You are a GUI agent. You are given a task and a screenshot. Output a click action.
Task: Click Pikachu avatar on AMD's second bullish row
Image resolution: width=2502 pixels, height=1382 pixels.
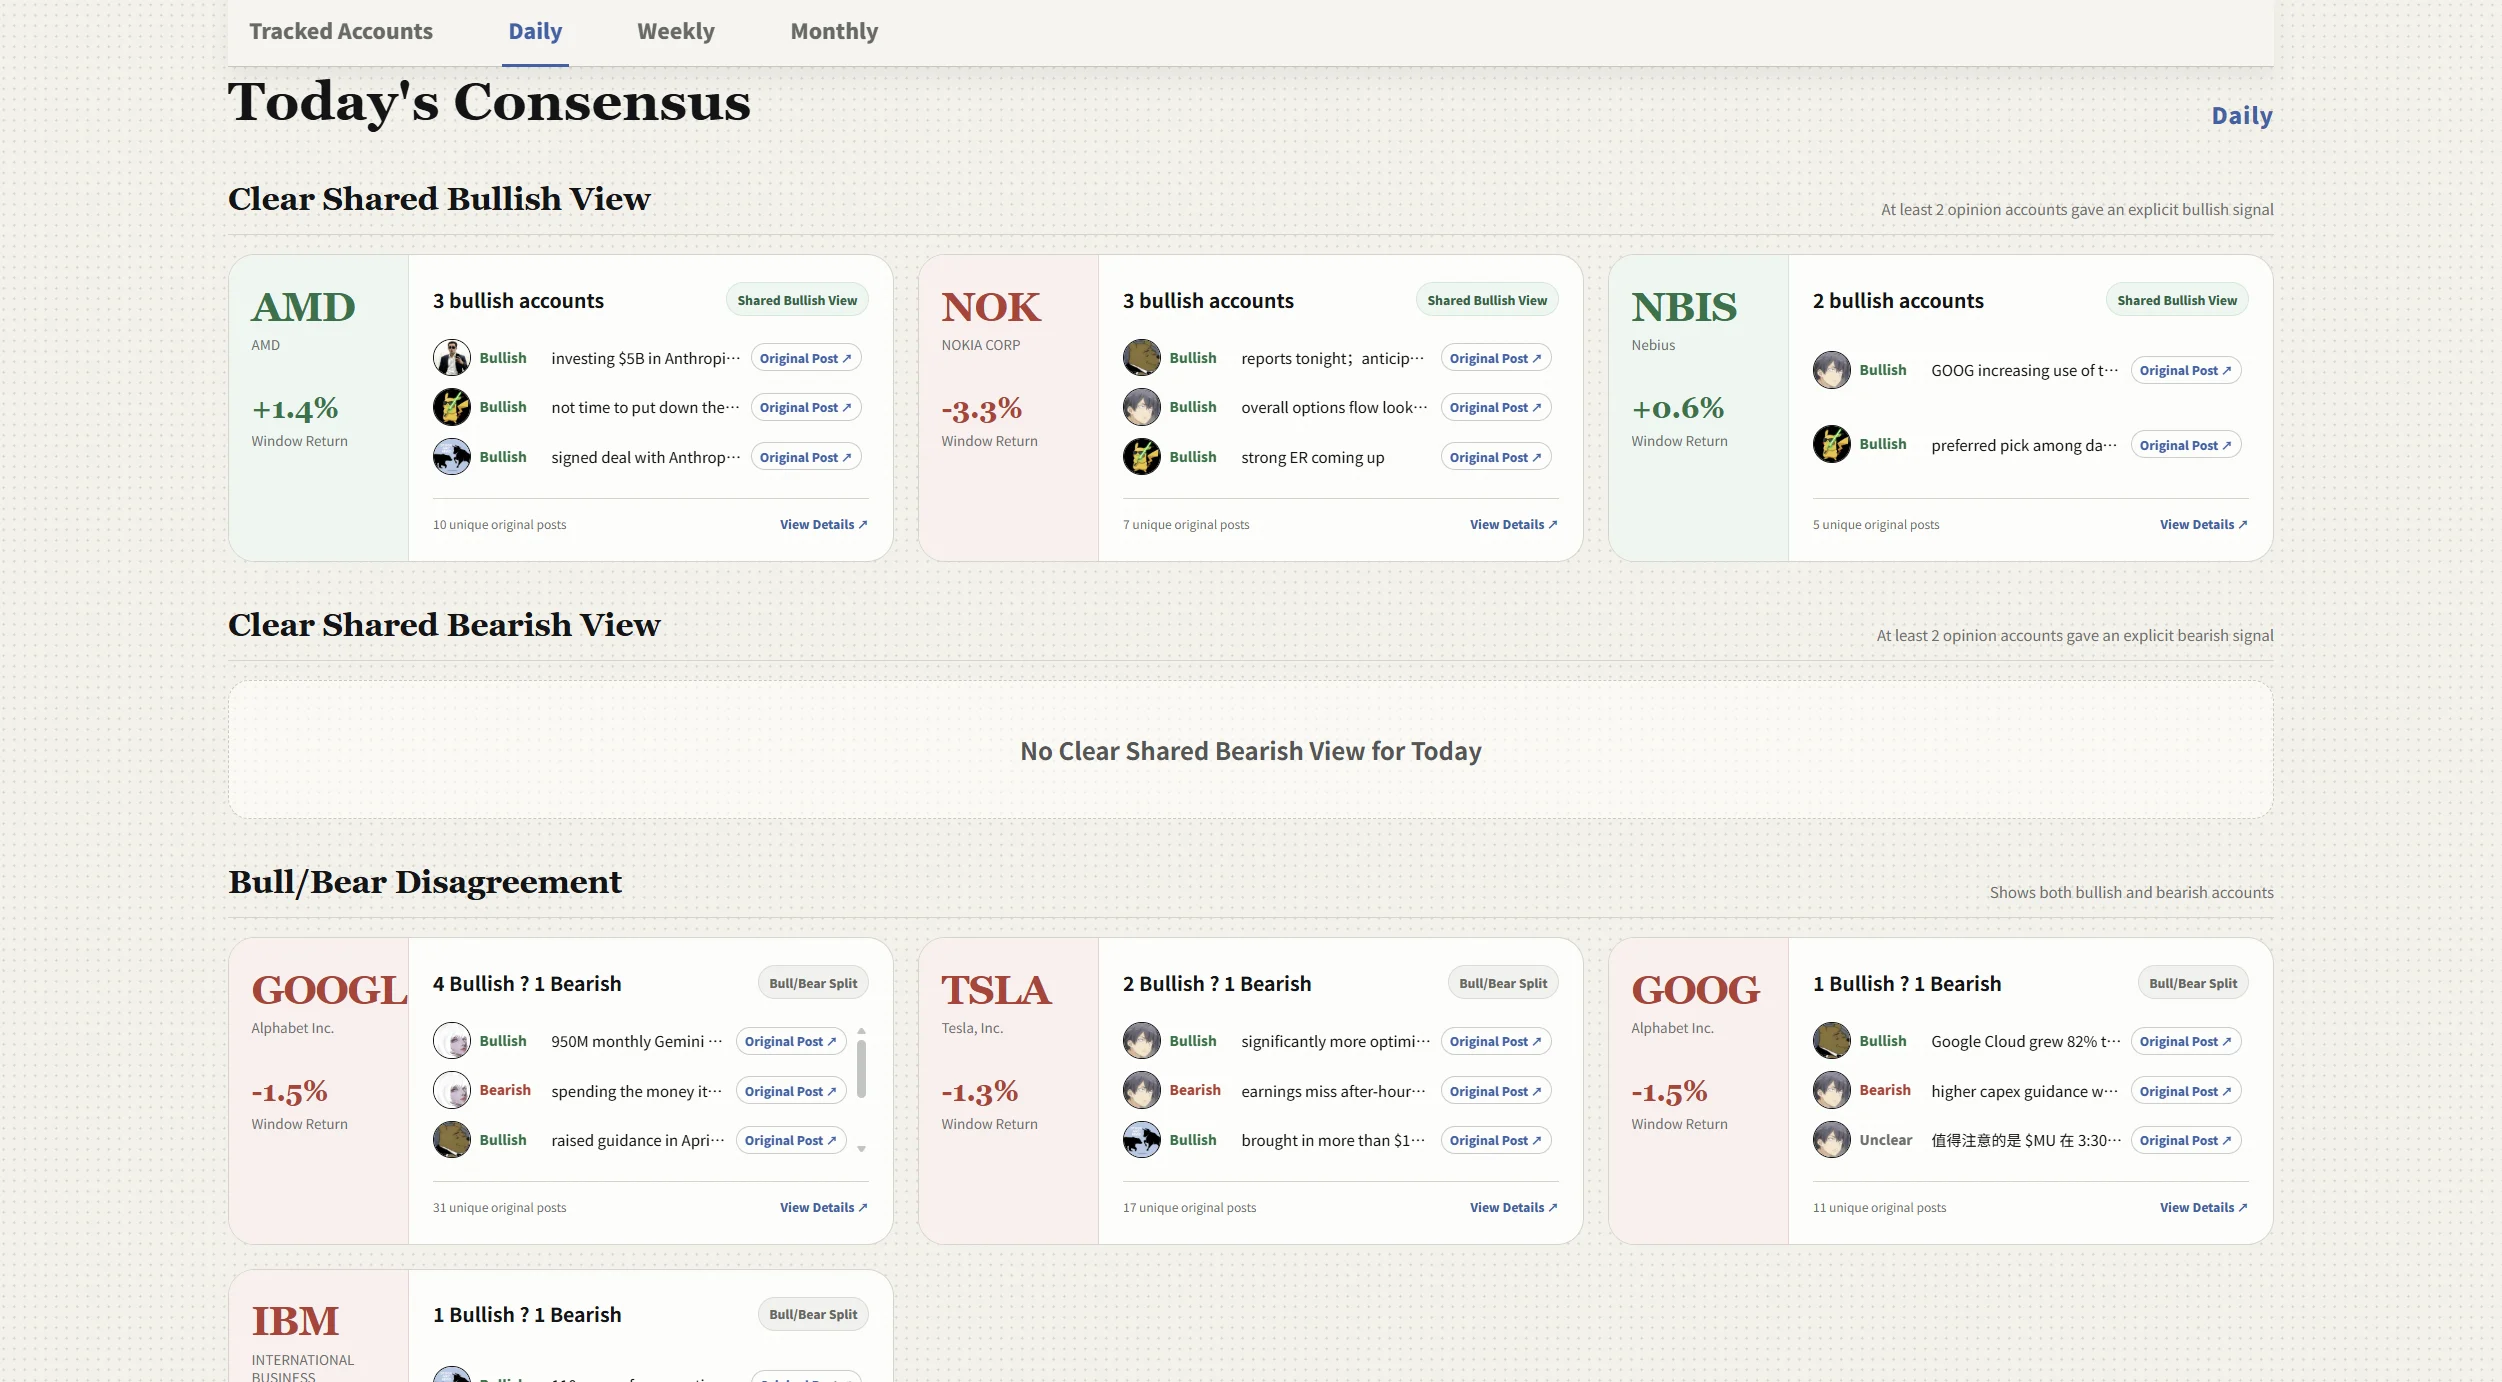point(451,407)
